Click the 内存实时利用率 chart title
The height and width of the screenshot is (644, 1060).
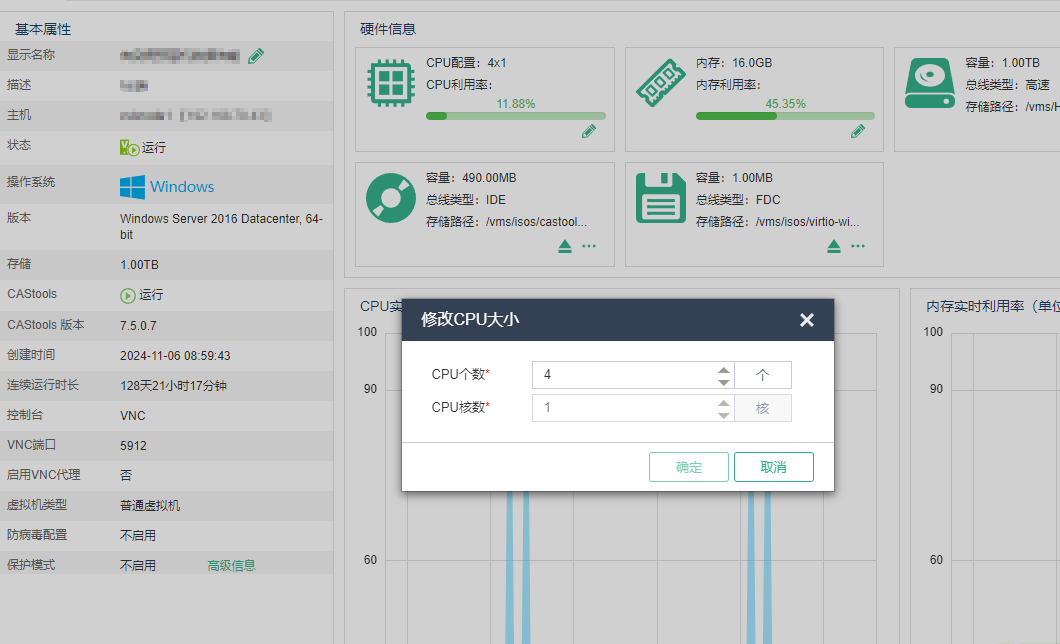coord(992,306)
